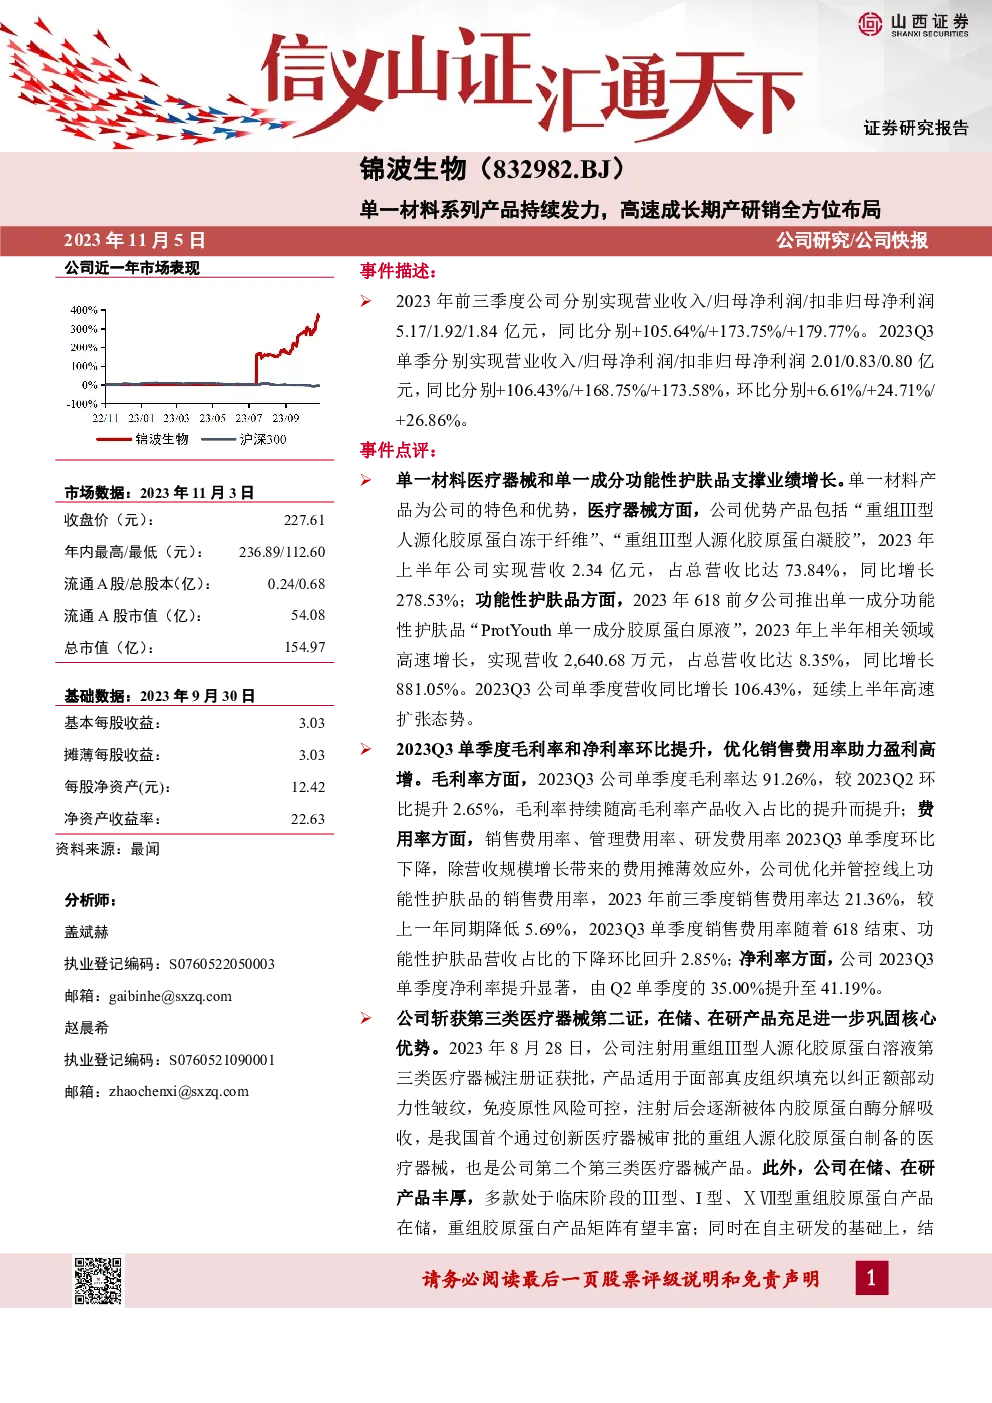This screenshot has width=992, height=1403.
Task: Click license code S0760522050003
Action: (x=222, y=964)
